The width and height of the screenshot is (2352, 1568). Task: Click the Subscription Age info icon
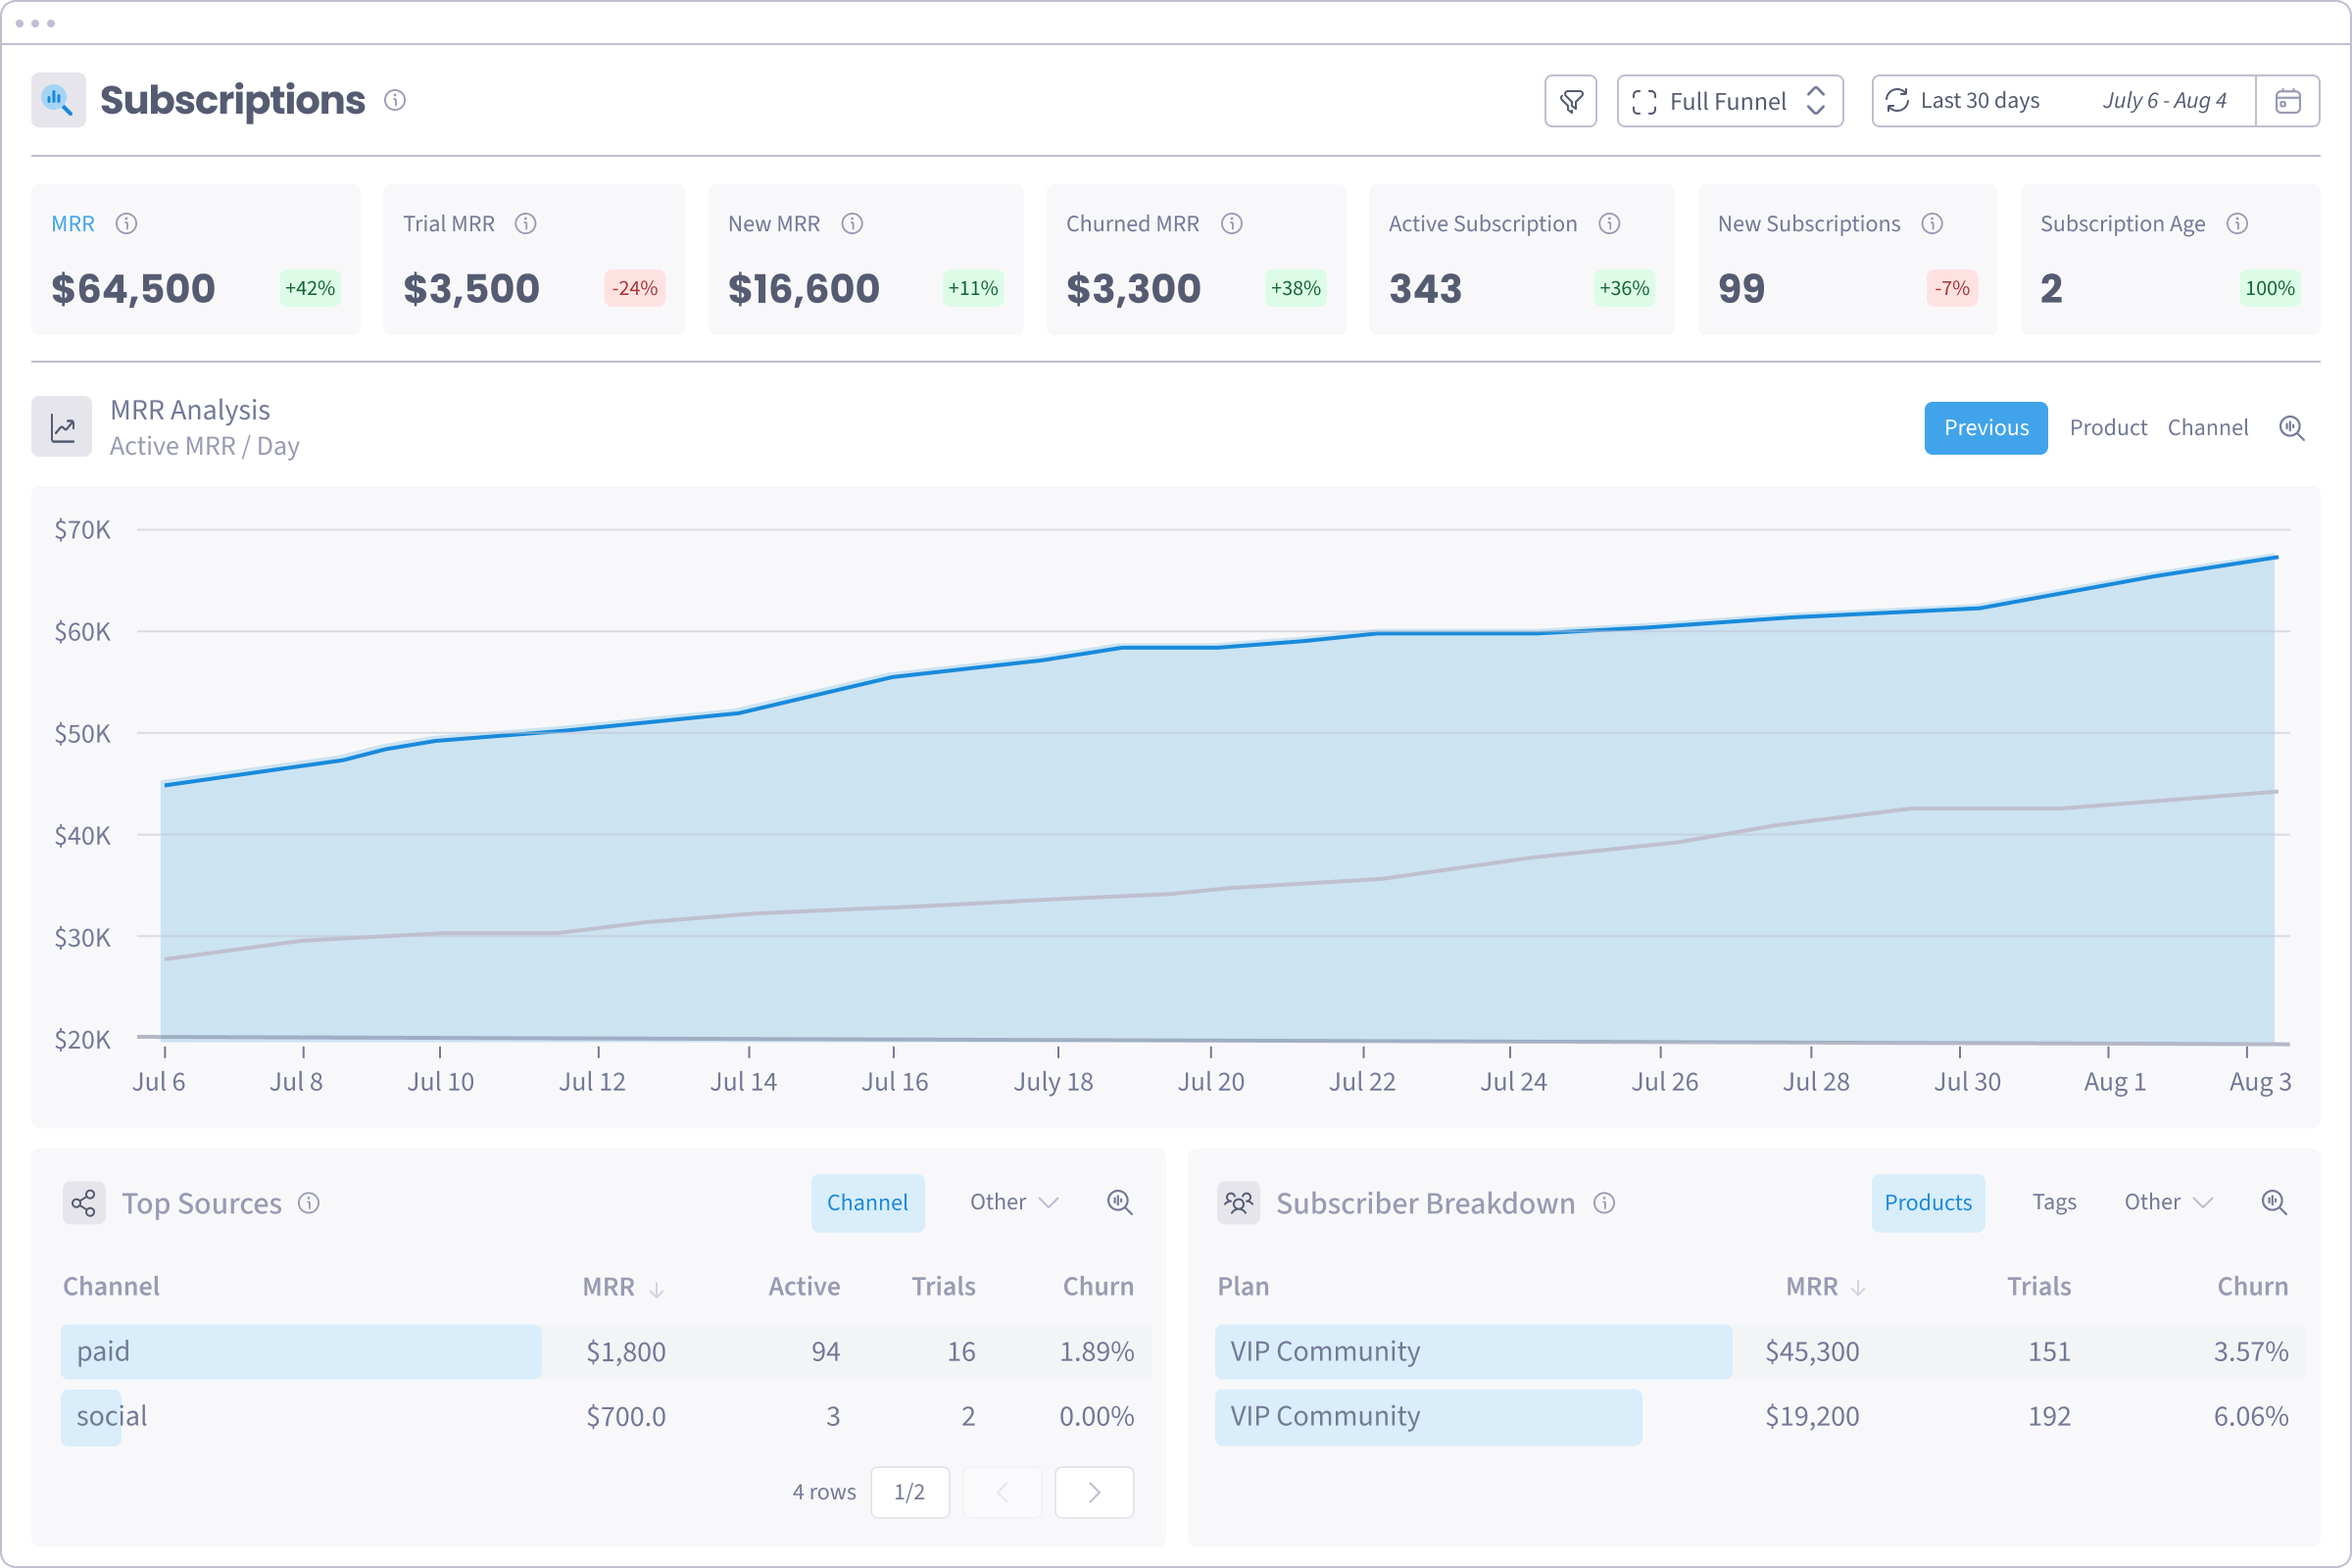2237,224
